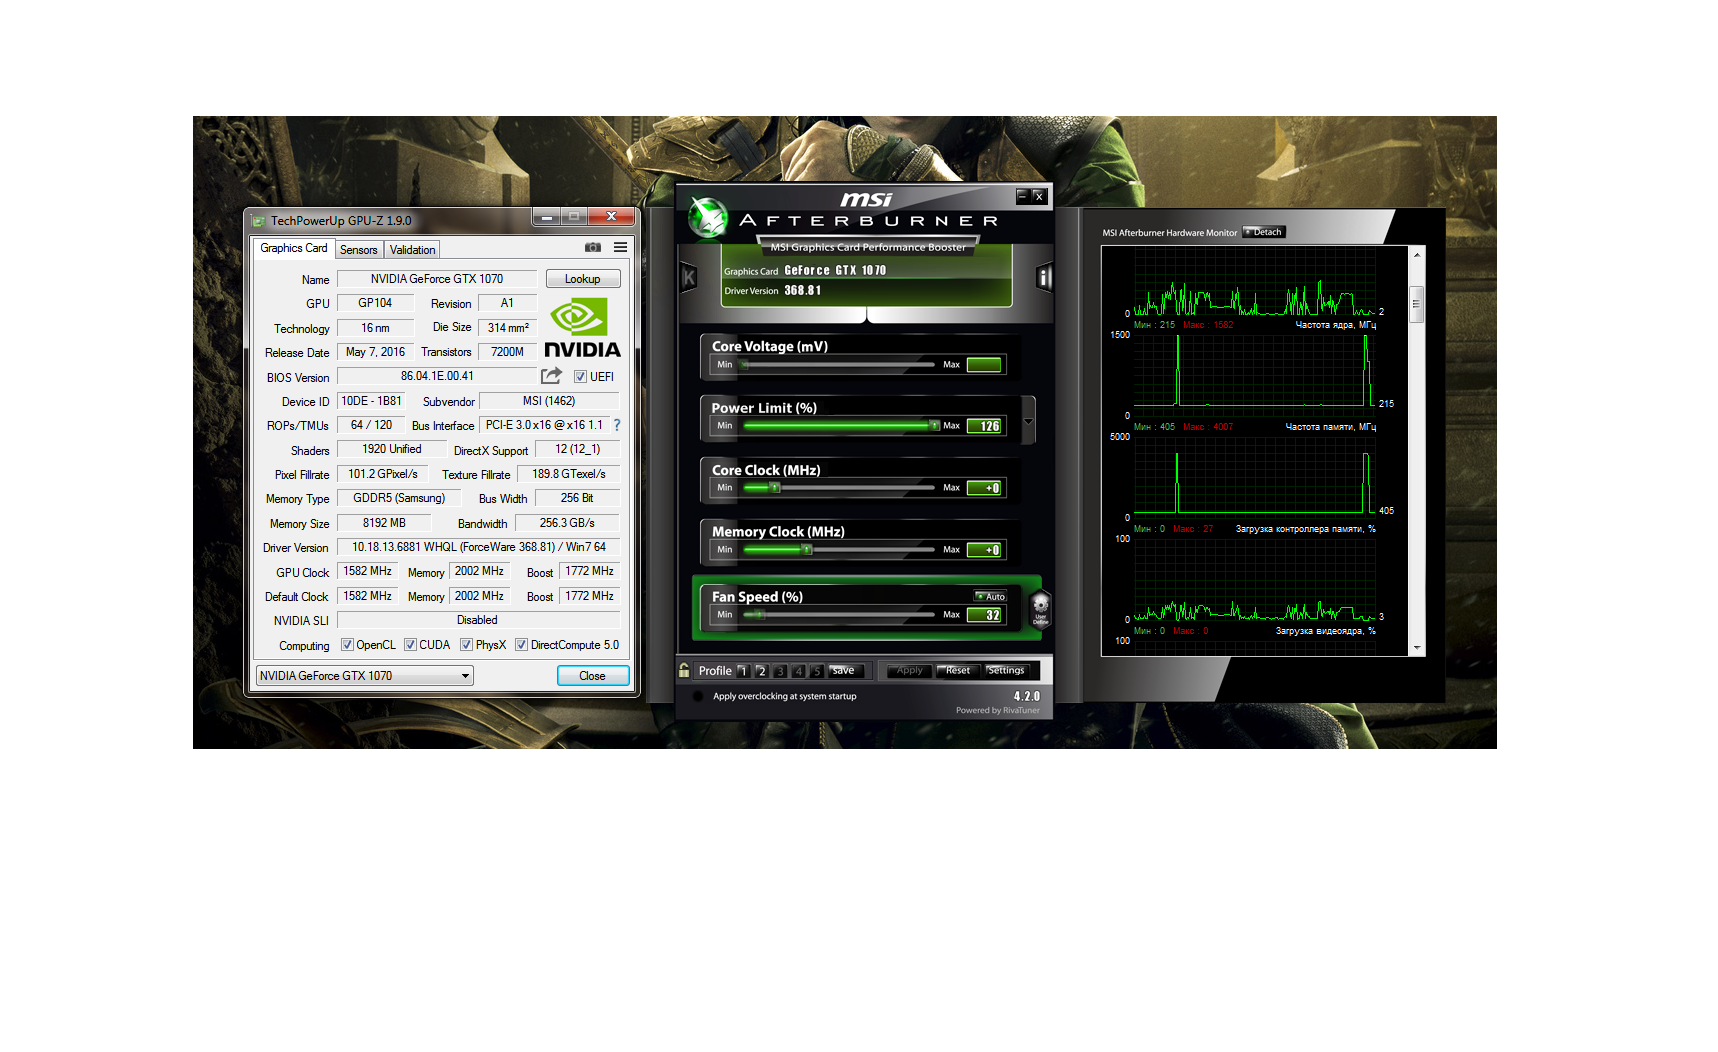Switch to the Sensors tab
The image size is (1718, 1052).
click(x=358, y=250)
